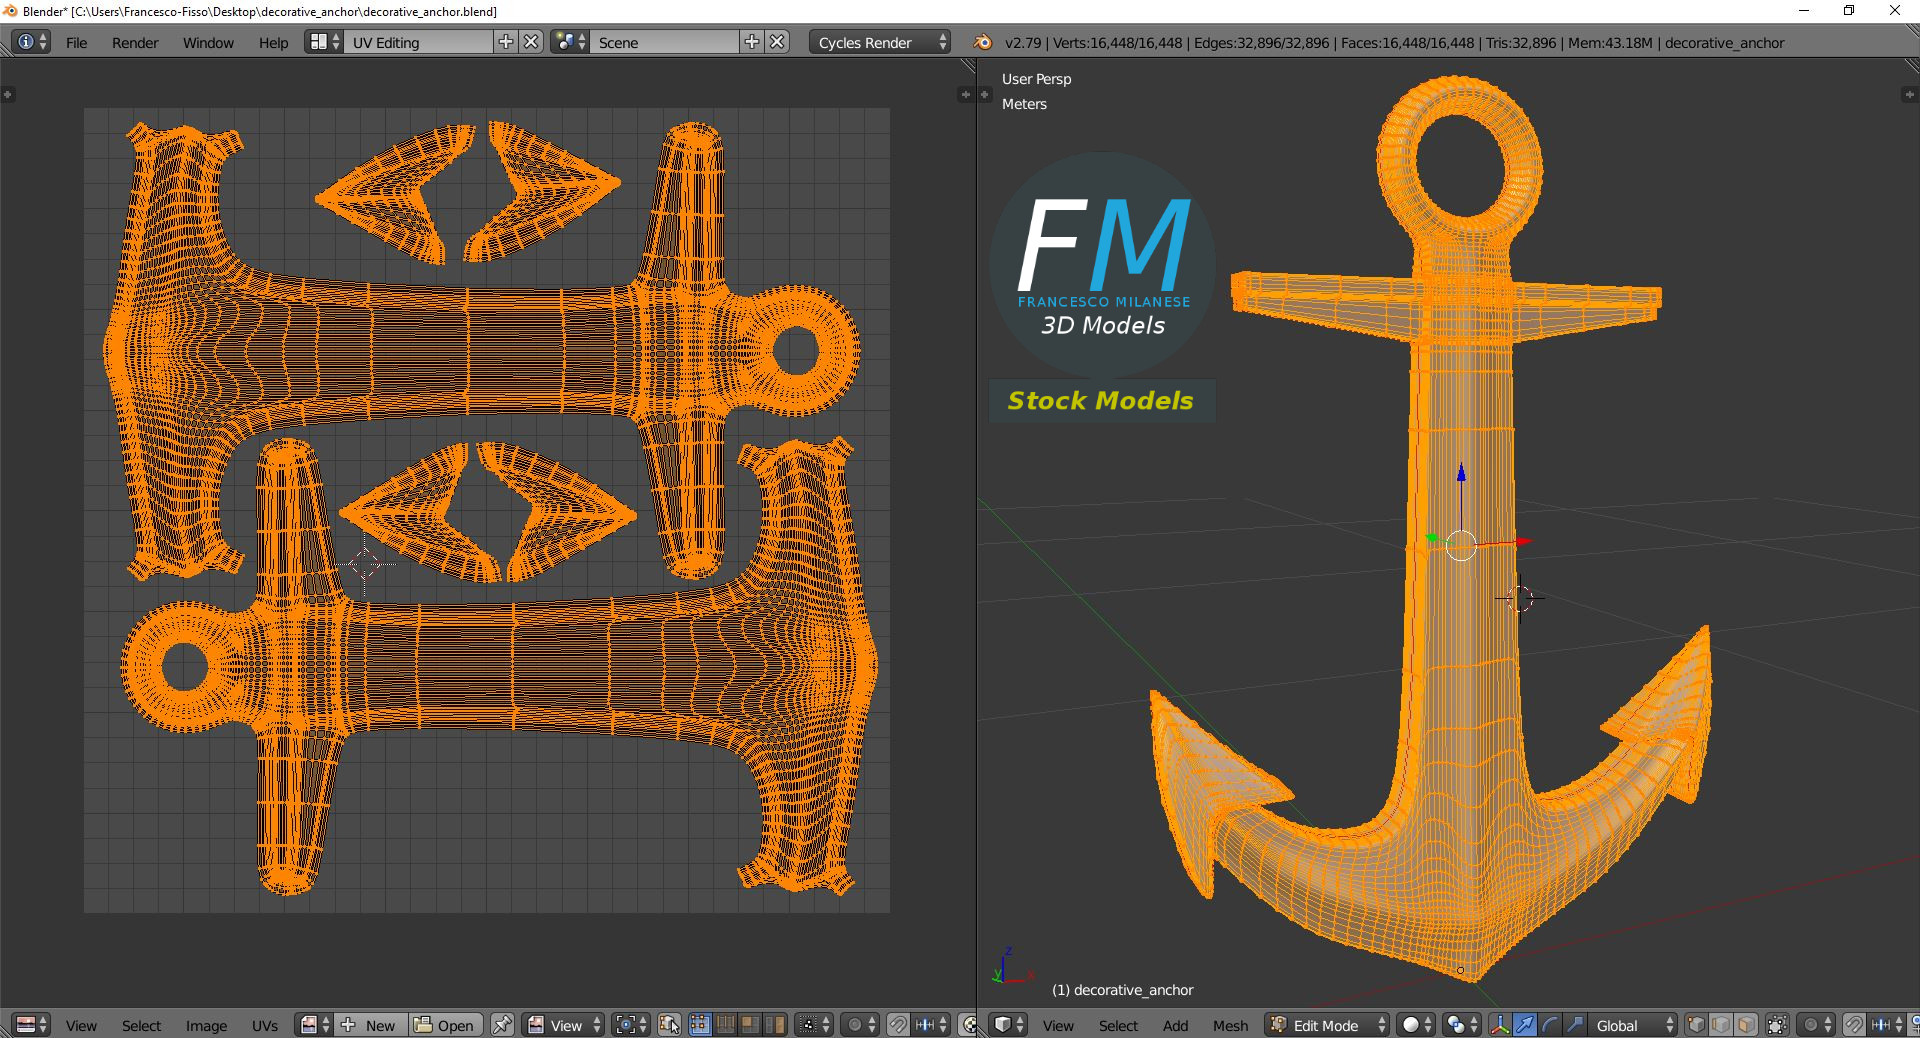
Task: Switch to 3D View edge select mode
Action: 1721,1025
